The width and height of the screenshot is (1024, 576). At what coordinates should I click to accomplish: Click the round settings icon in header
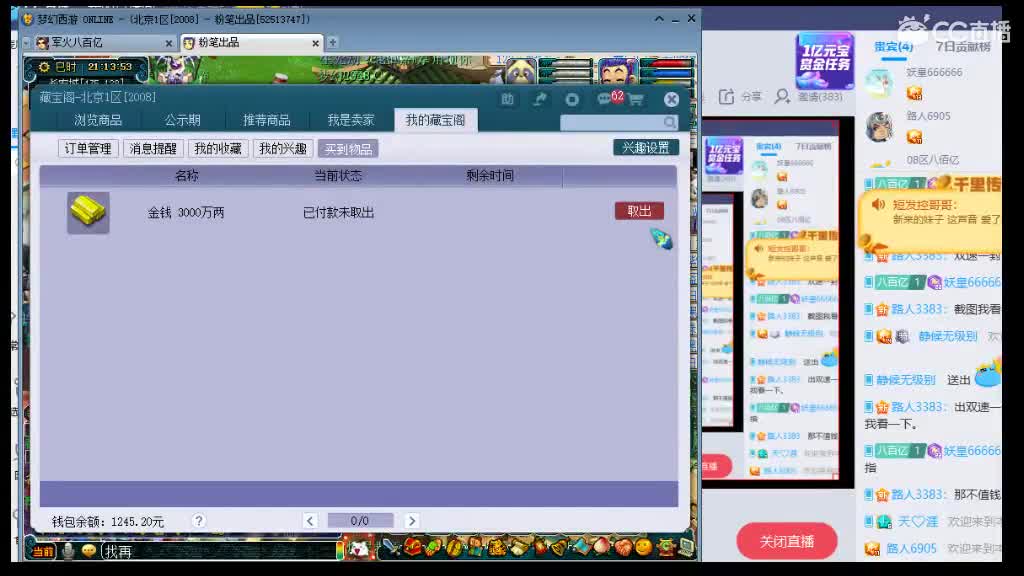pos(572,99)
